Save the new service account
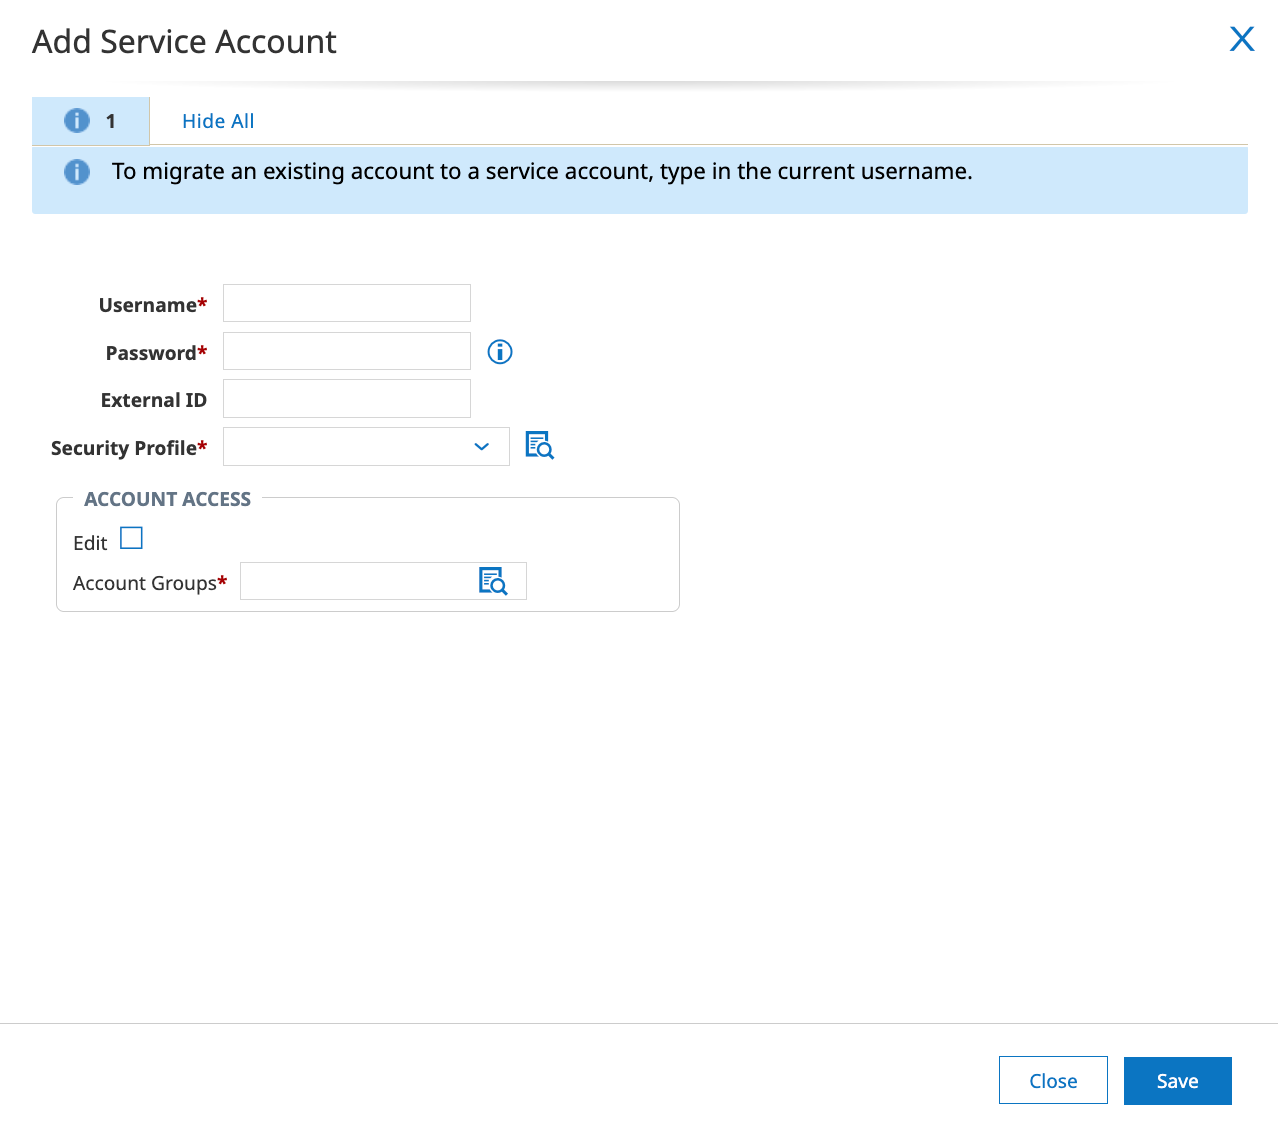1278x1142 pixels. (1178, 1081)
